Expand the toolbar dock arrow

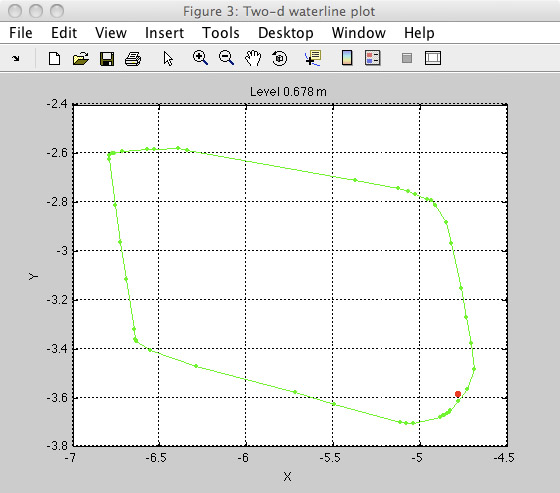[x=16, y=58]
